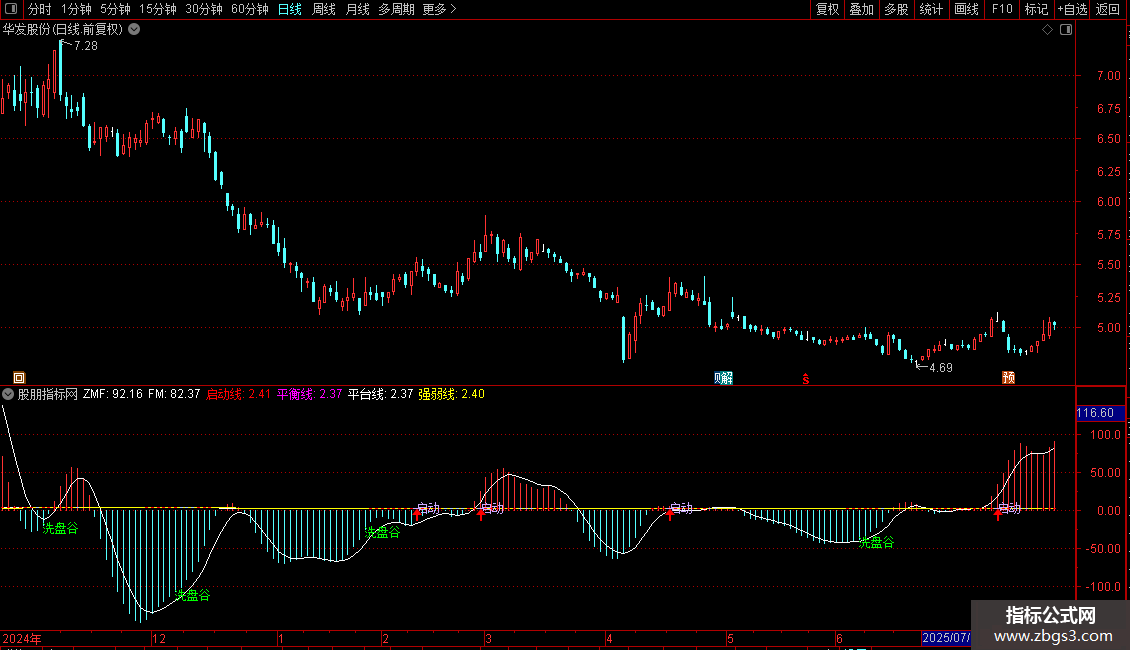Toggle the left sidebar panel icon
The width and height of the screenshot is (1130, 650).
point(12,9)
